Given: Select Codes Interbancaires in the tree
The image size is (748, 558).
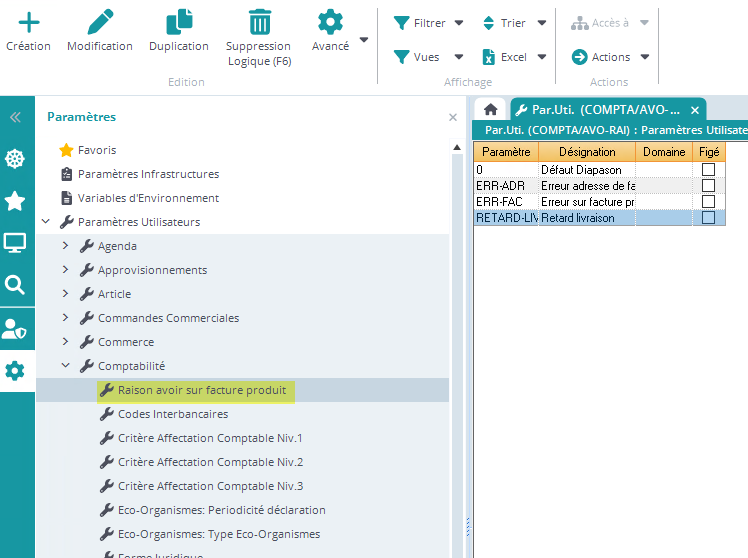Looking at the screenshot, I should click(x=172, y=414).
